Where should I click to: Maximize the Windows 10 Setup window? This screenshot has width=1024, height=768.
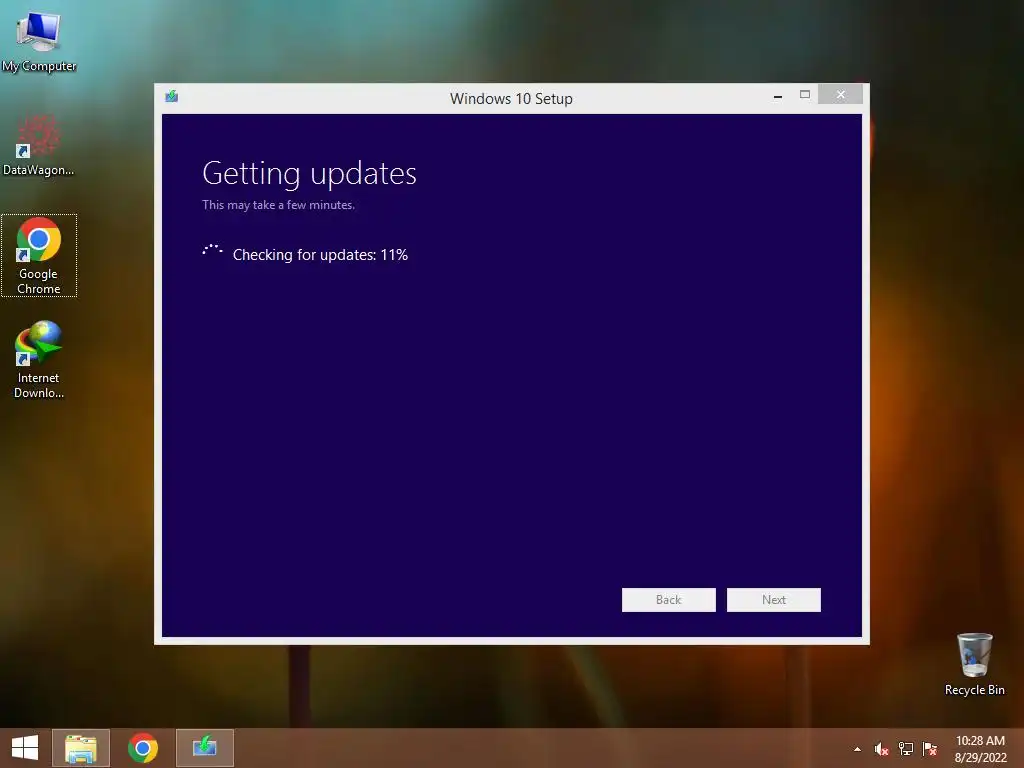click(805, 95)
